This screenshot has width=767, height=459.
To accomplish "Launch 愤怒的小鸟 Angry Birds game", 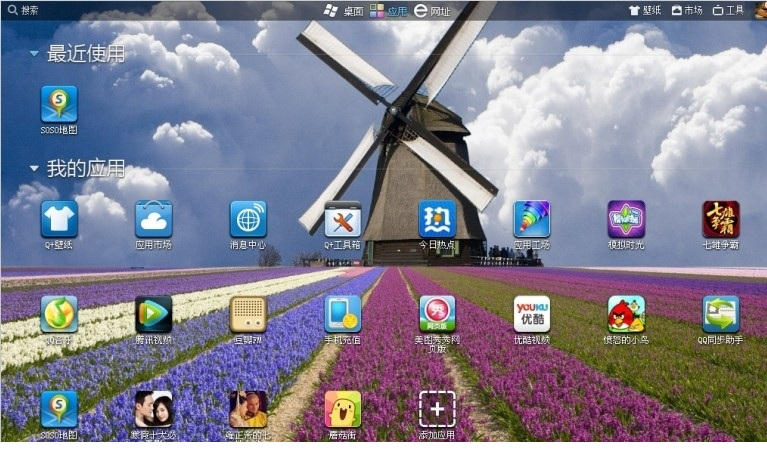I will coord(626,314).
